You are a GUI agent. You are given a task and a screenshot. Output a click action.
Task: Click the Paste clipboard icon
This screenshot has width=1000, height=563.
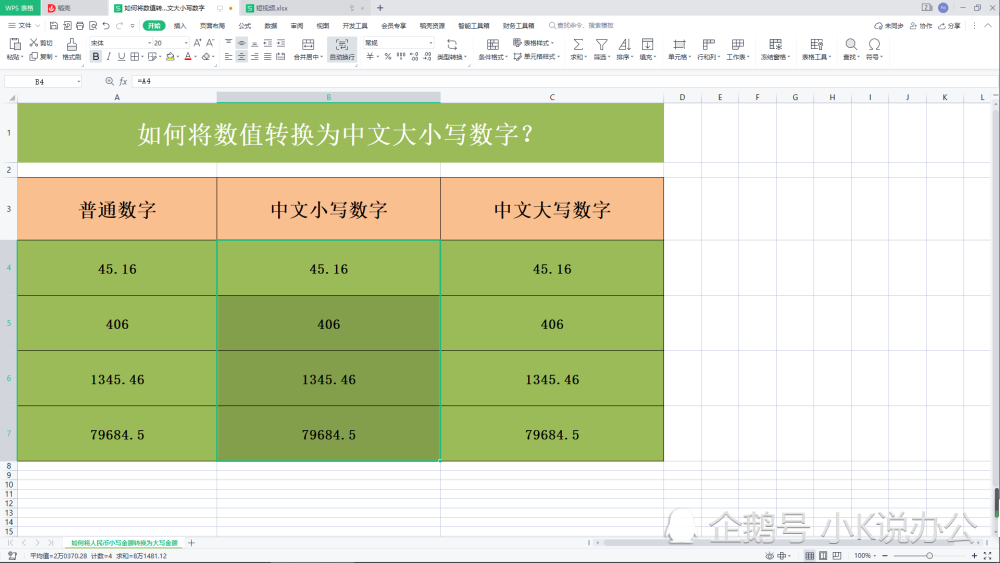15,44
